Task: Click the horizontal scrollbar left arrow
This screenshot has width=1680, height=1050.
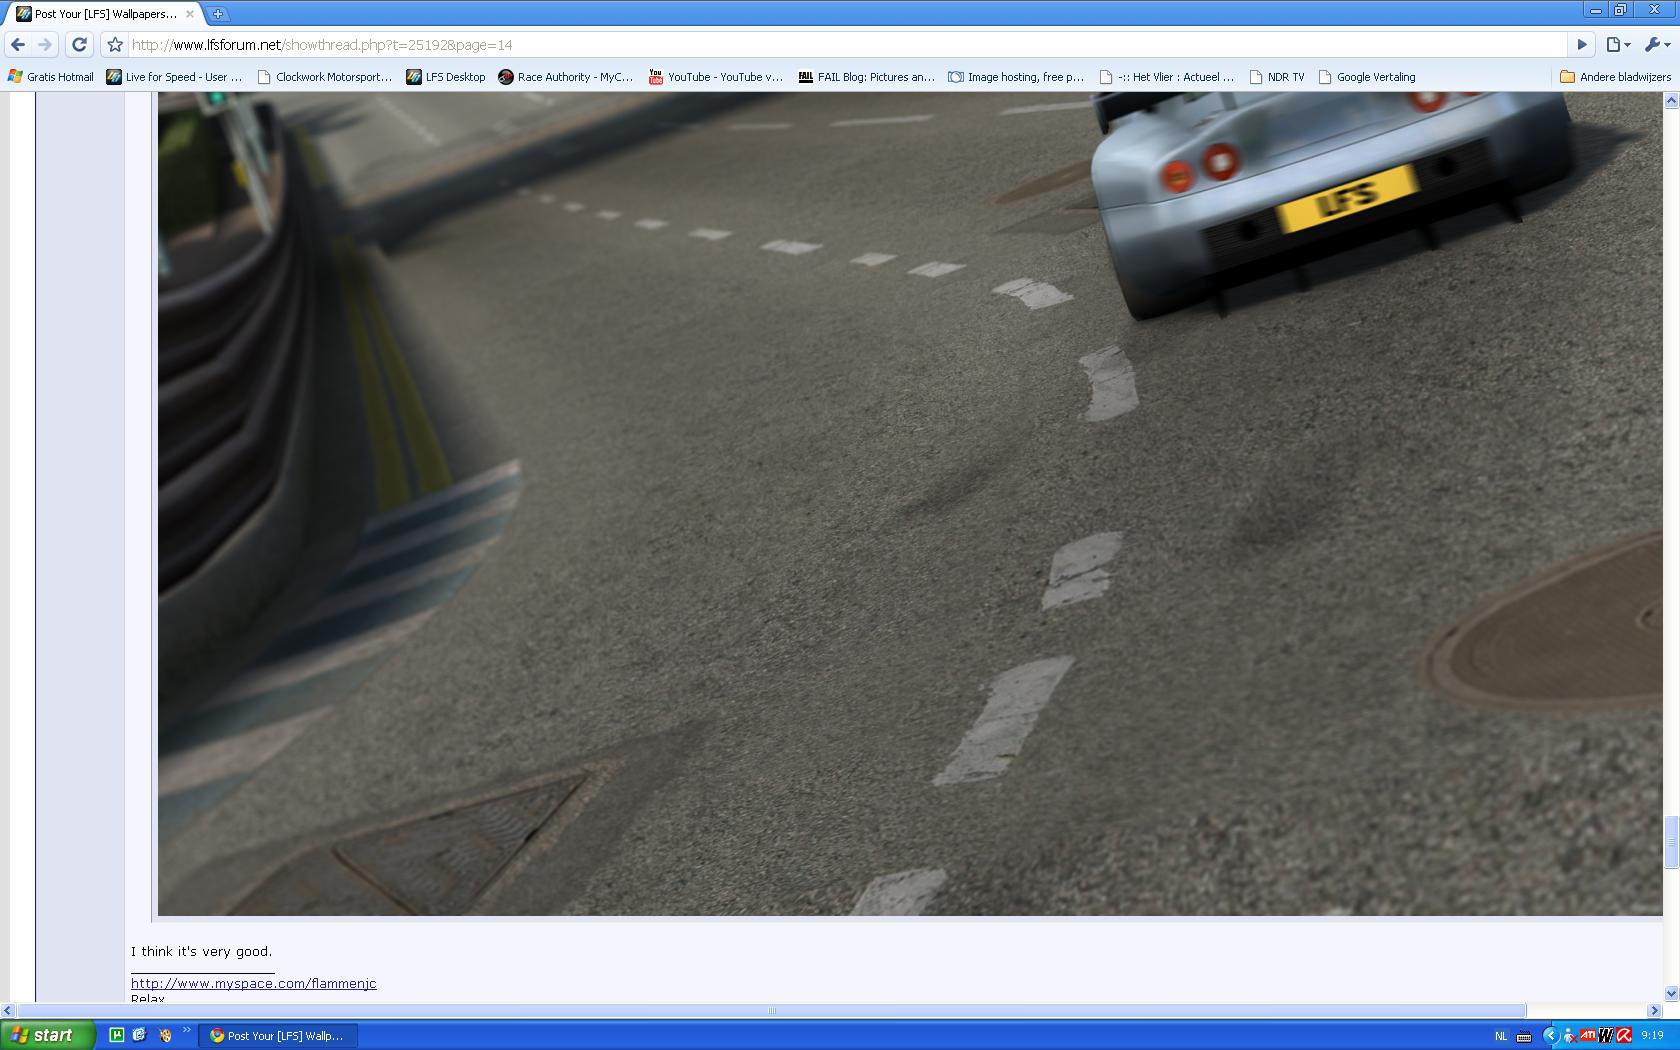Action: pos(8,1010)
